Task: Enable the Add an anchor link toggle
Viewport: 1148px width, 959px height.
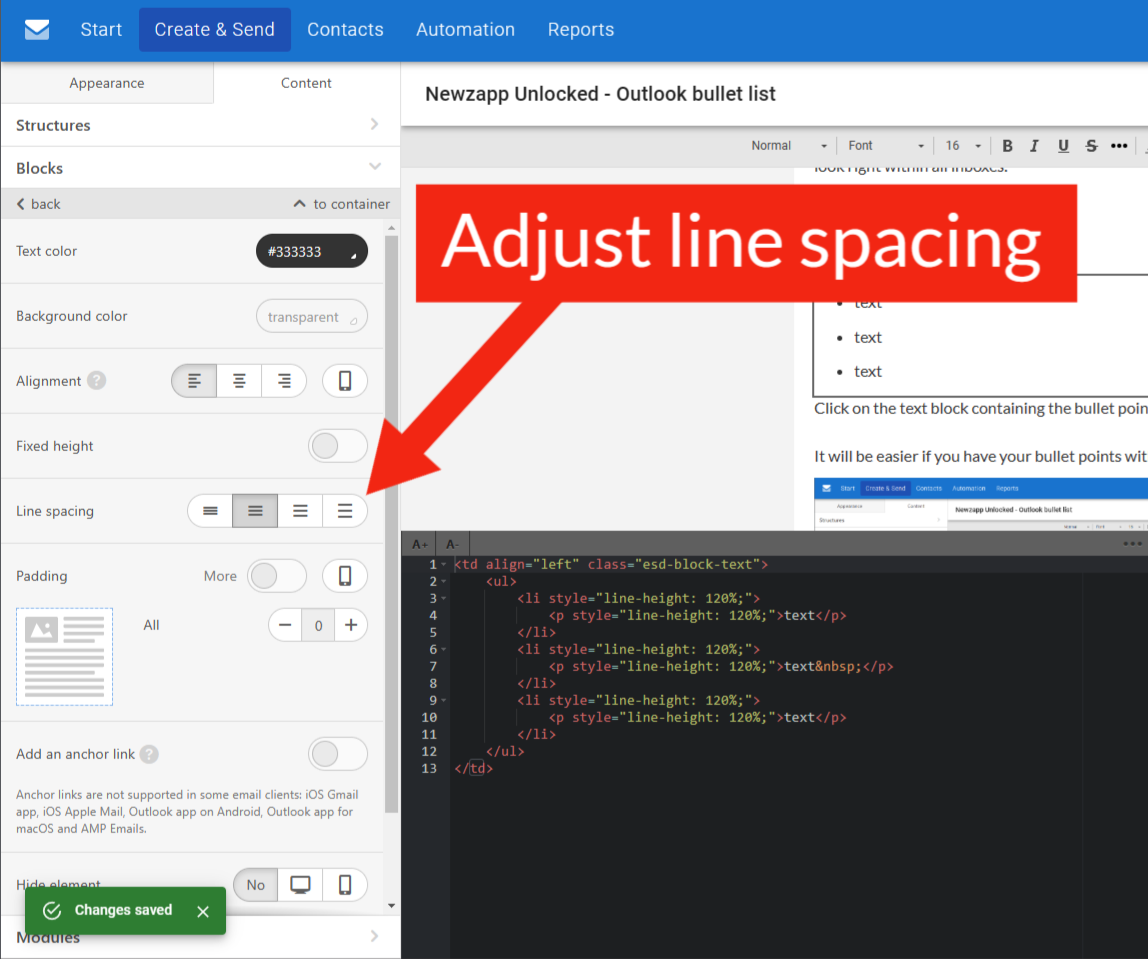Action: [x=337, y=754]
